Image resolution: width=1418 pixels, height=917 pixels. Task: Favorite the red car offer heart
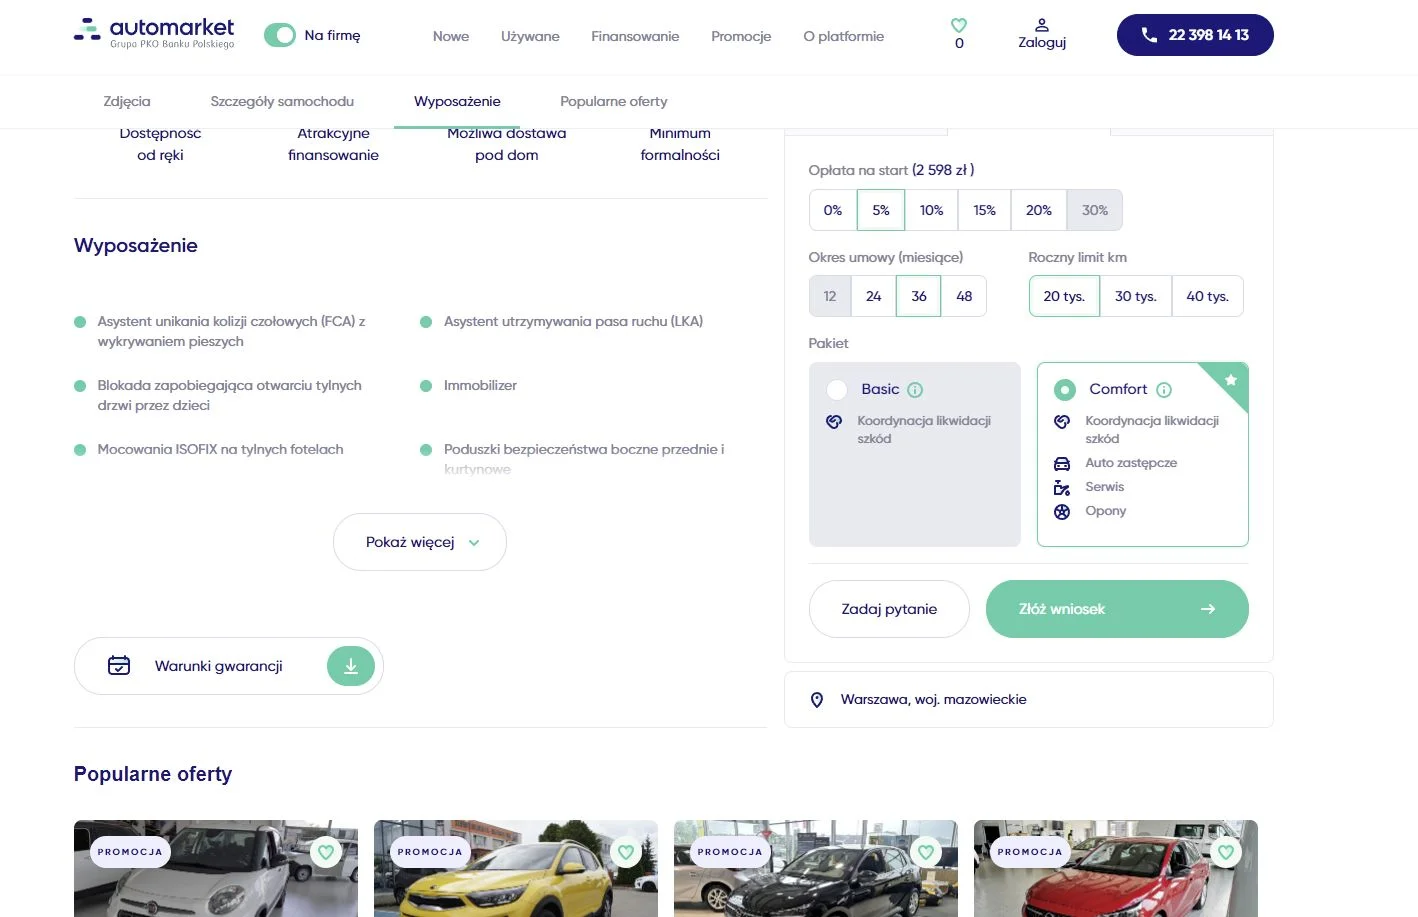click(x=1226, y=853)
